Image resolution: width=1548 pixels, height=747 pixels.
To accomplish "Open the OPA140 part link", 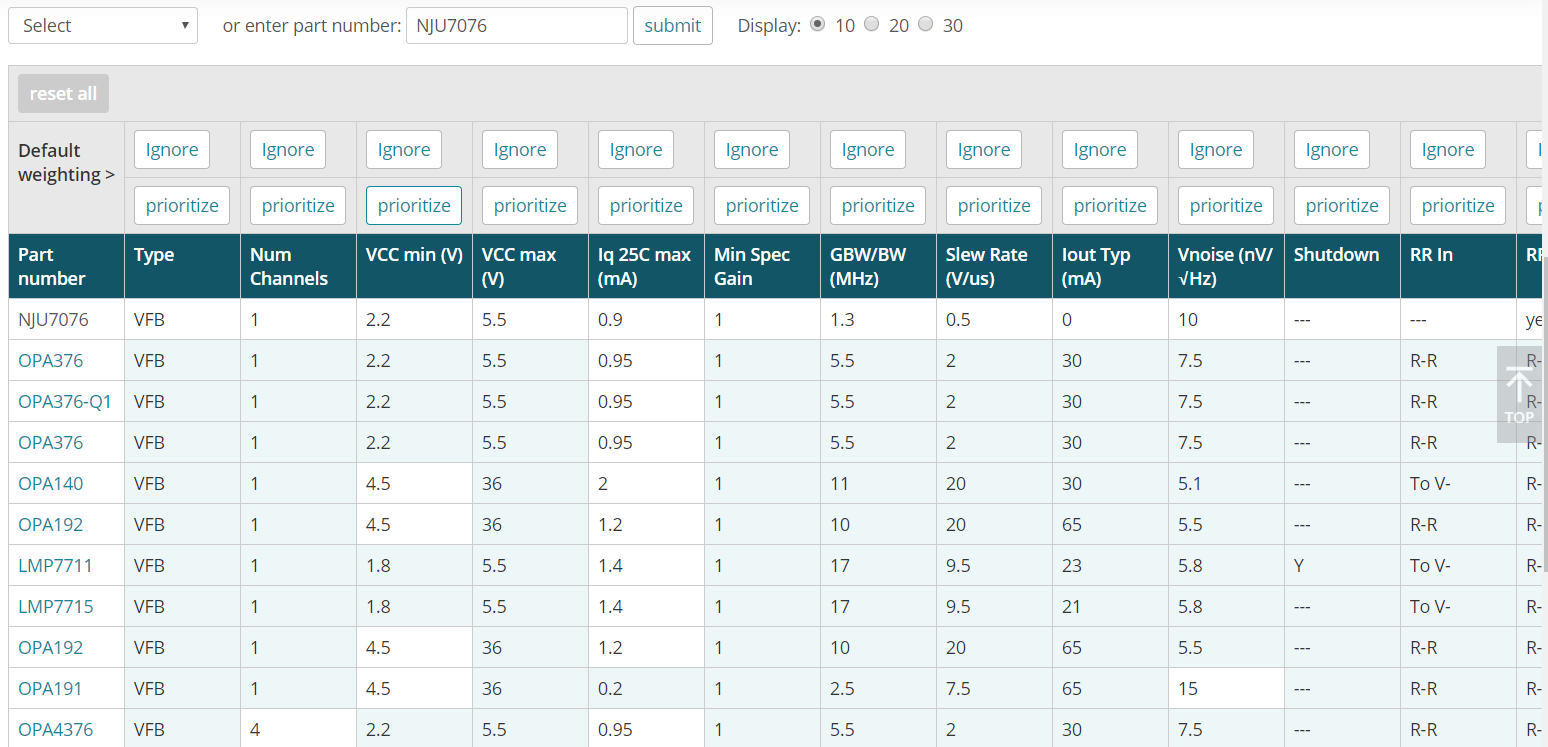I will pyautogui.click(x=51, y=484).
